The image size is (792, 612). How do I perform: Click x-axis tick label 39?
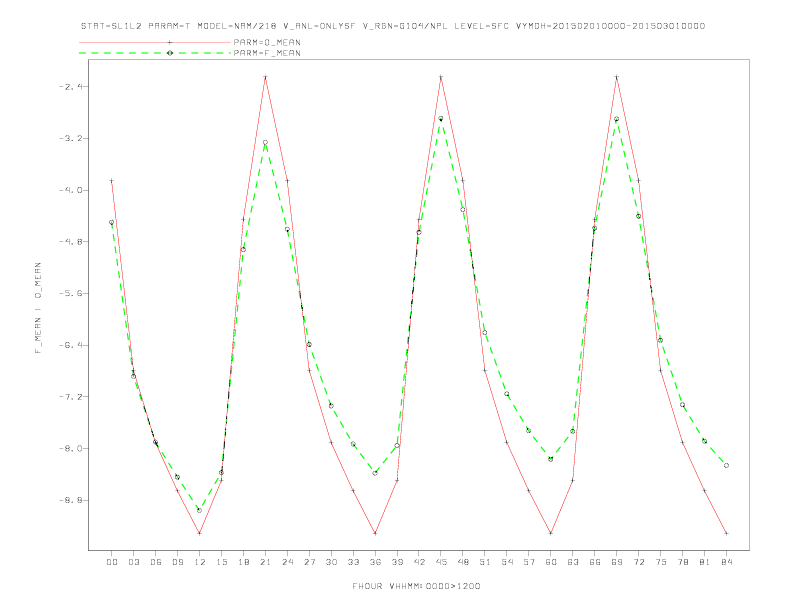coord(397,562)
